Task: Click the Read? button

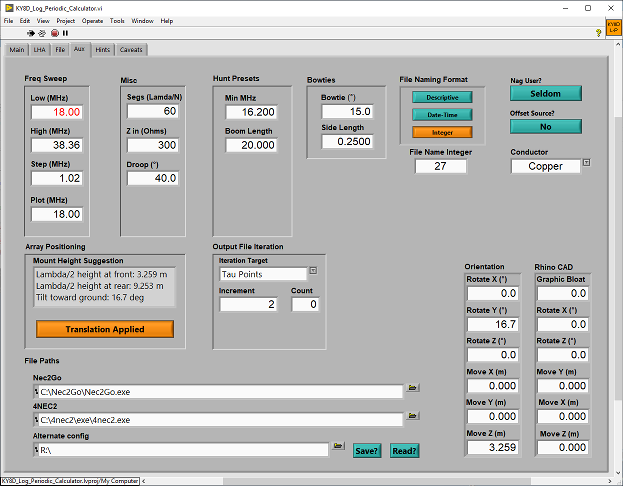Action: [404, 451]
